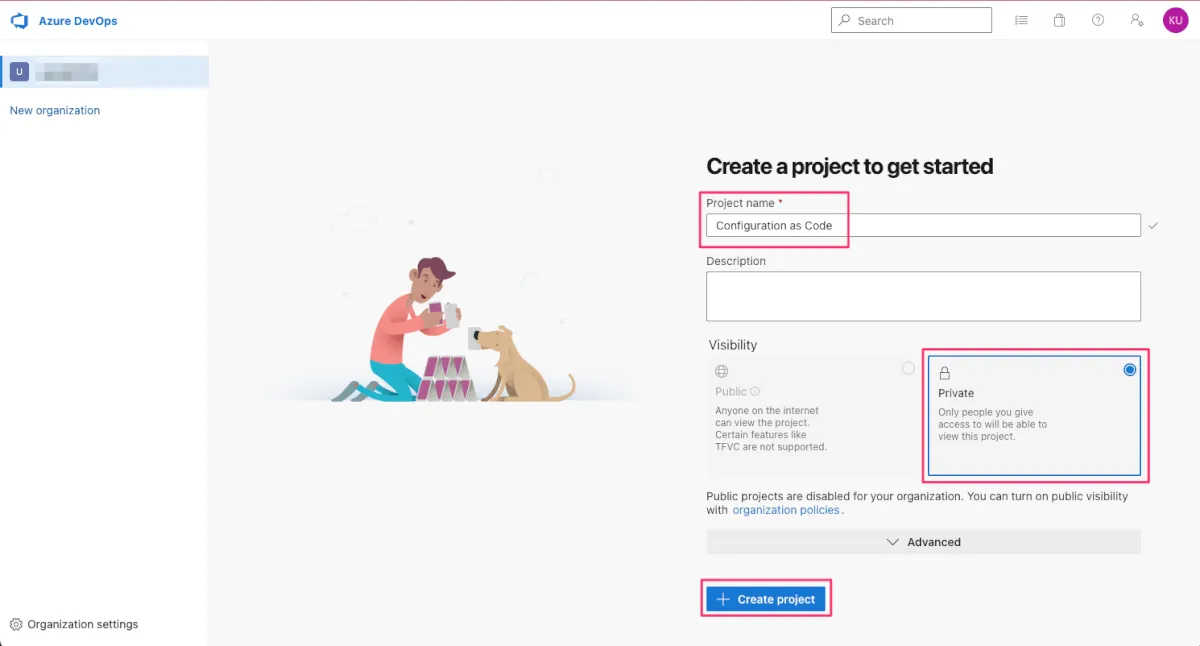The image size is (1200, 646).
Task: Open the Help question mark icon
Action: coord(1098,20)
